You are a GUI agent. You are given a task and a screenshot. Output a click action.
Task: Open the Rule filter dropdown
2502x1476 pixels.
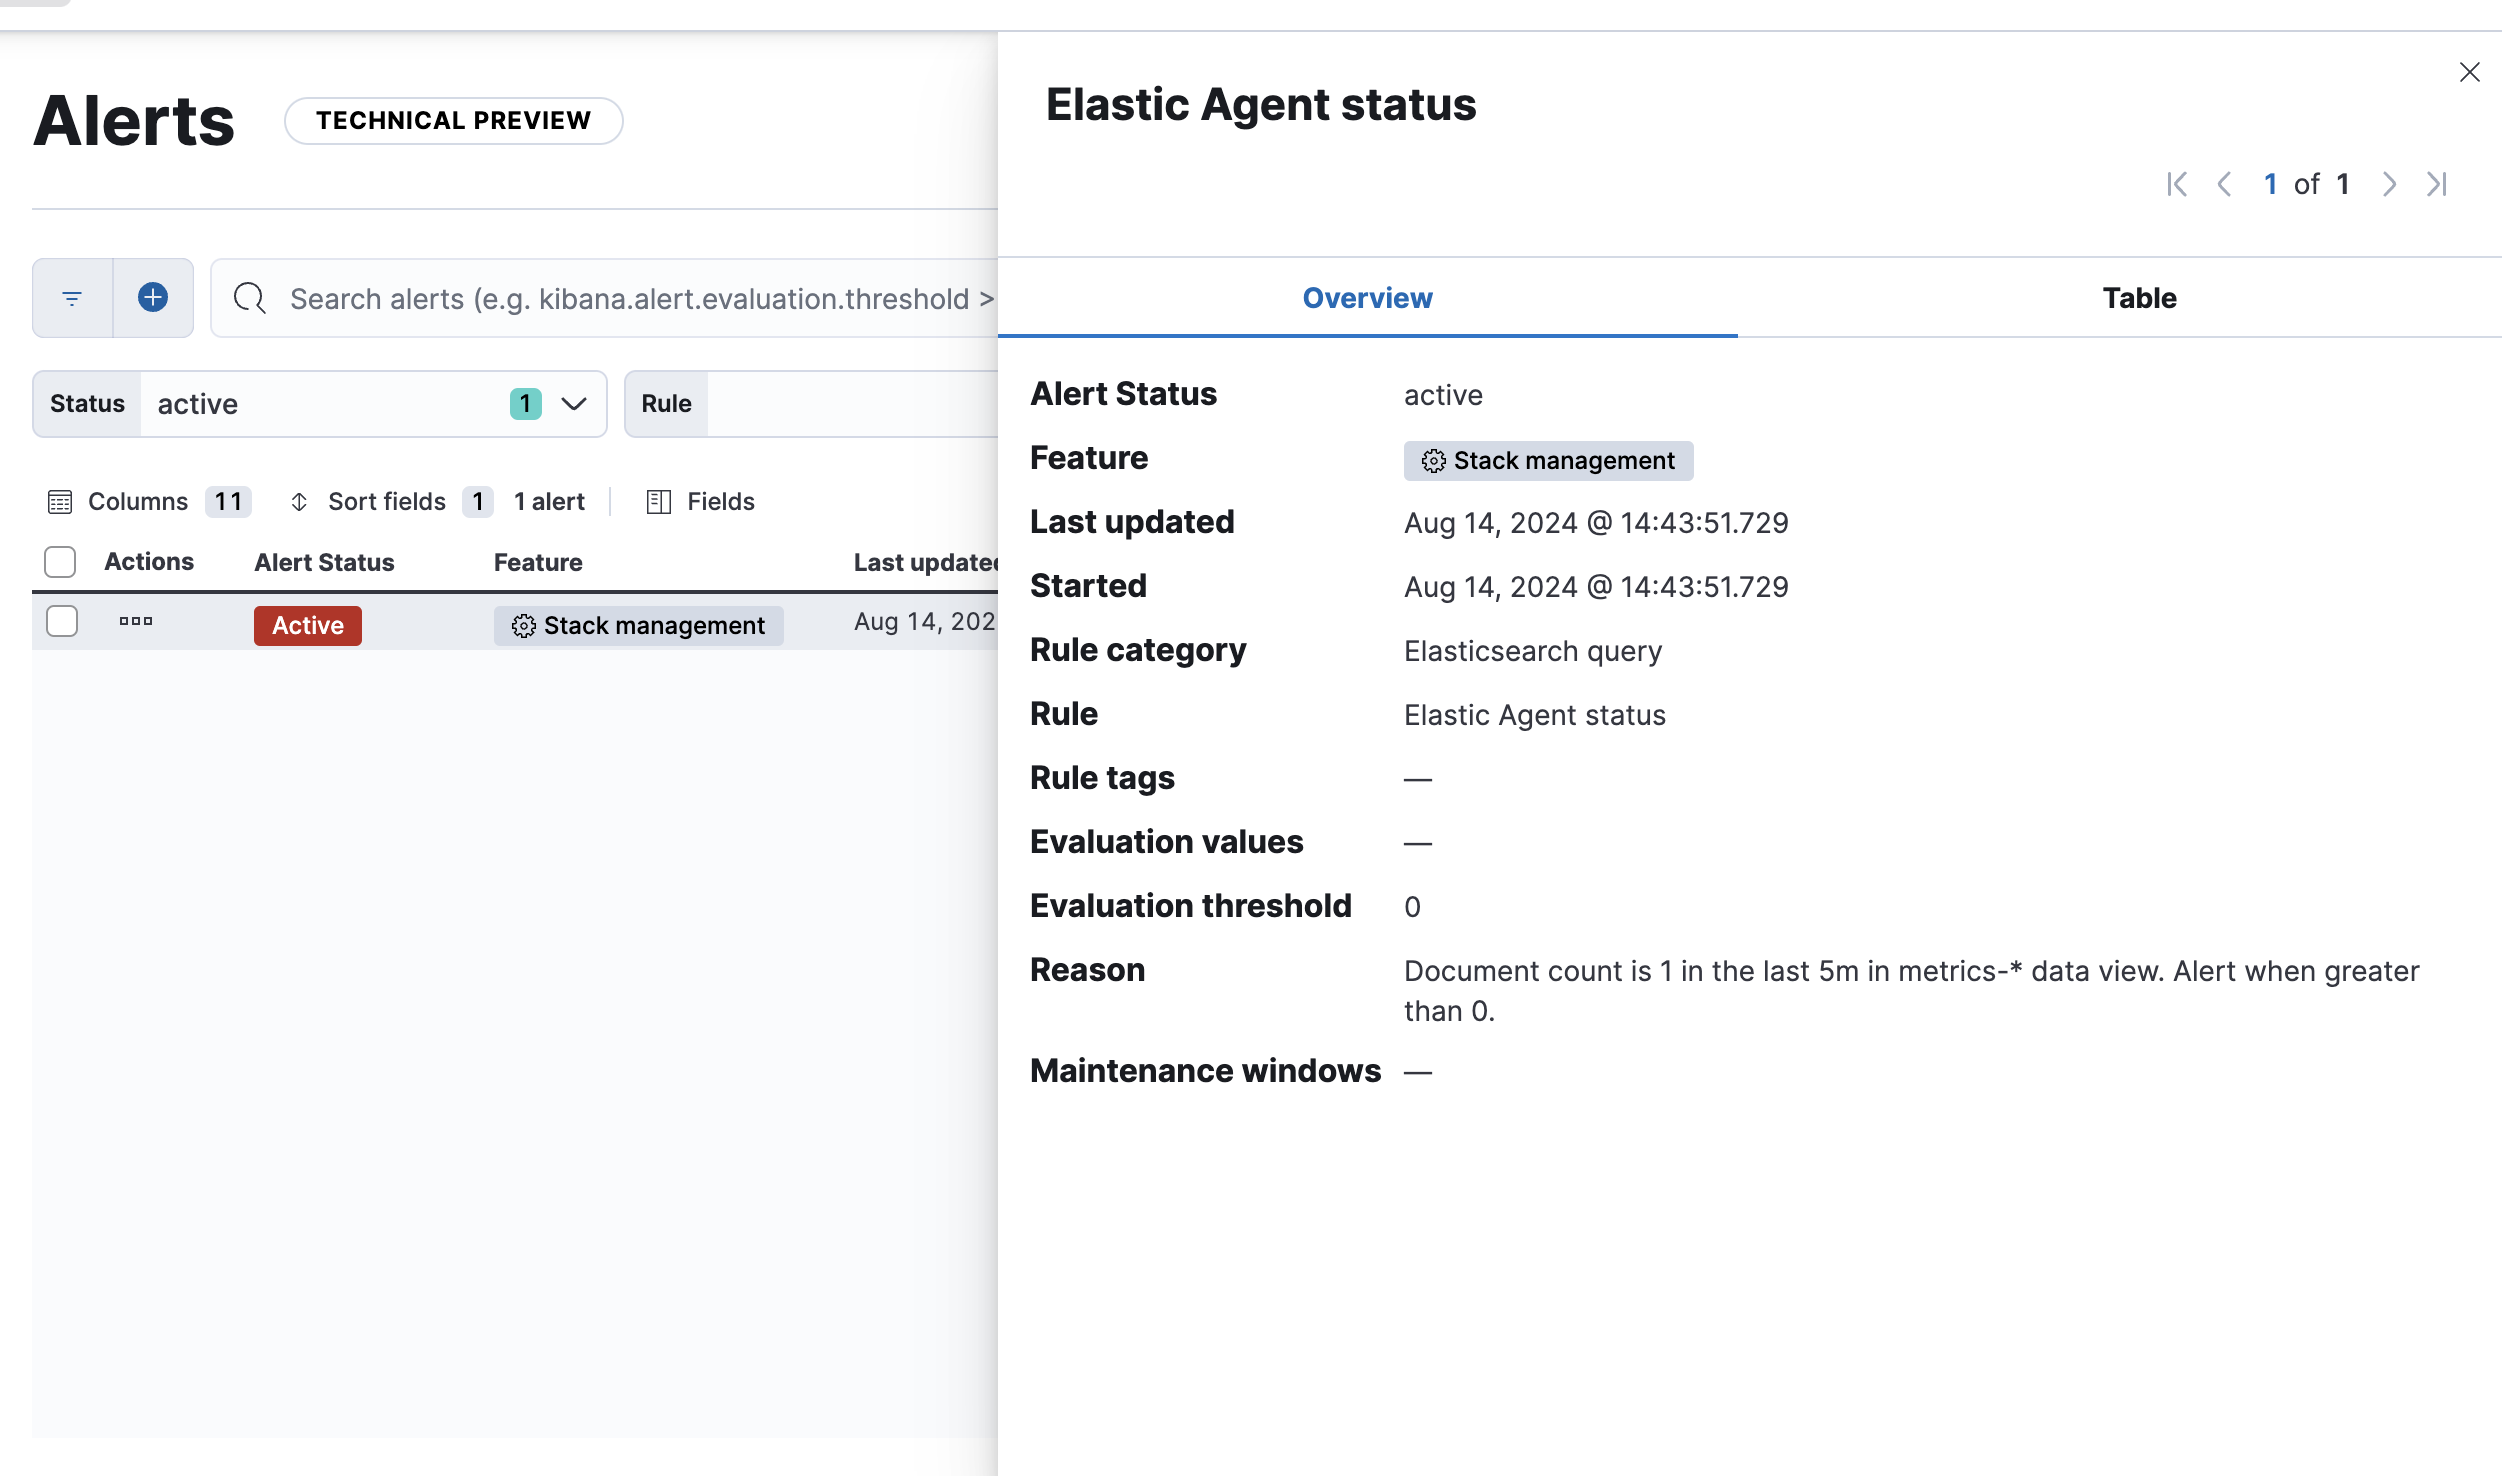pyautogui.click(x=850, y=404)
